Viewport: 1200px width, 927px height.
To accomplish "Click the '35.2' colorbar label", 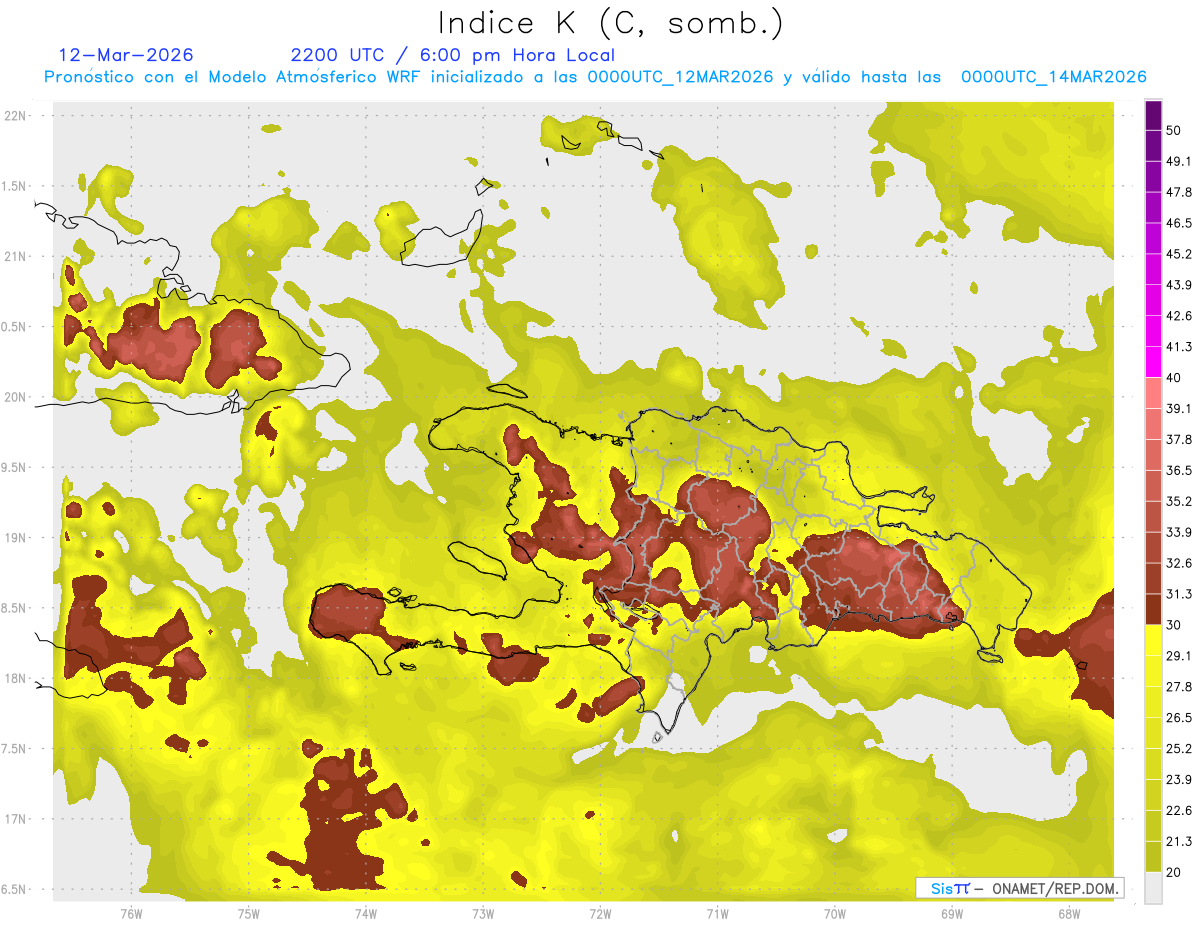I will 1179,501.
